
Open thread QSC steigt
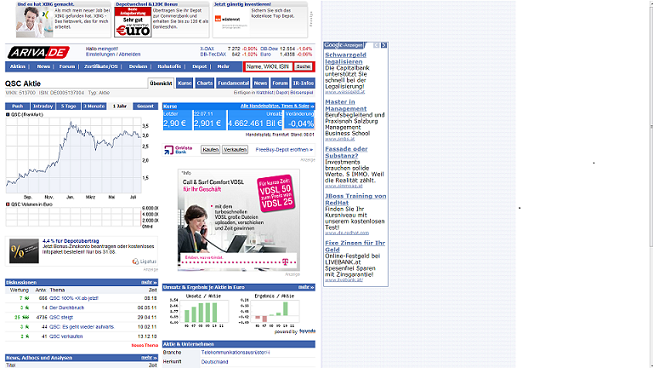click(61, 318)
